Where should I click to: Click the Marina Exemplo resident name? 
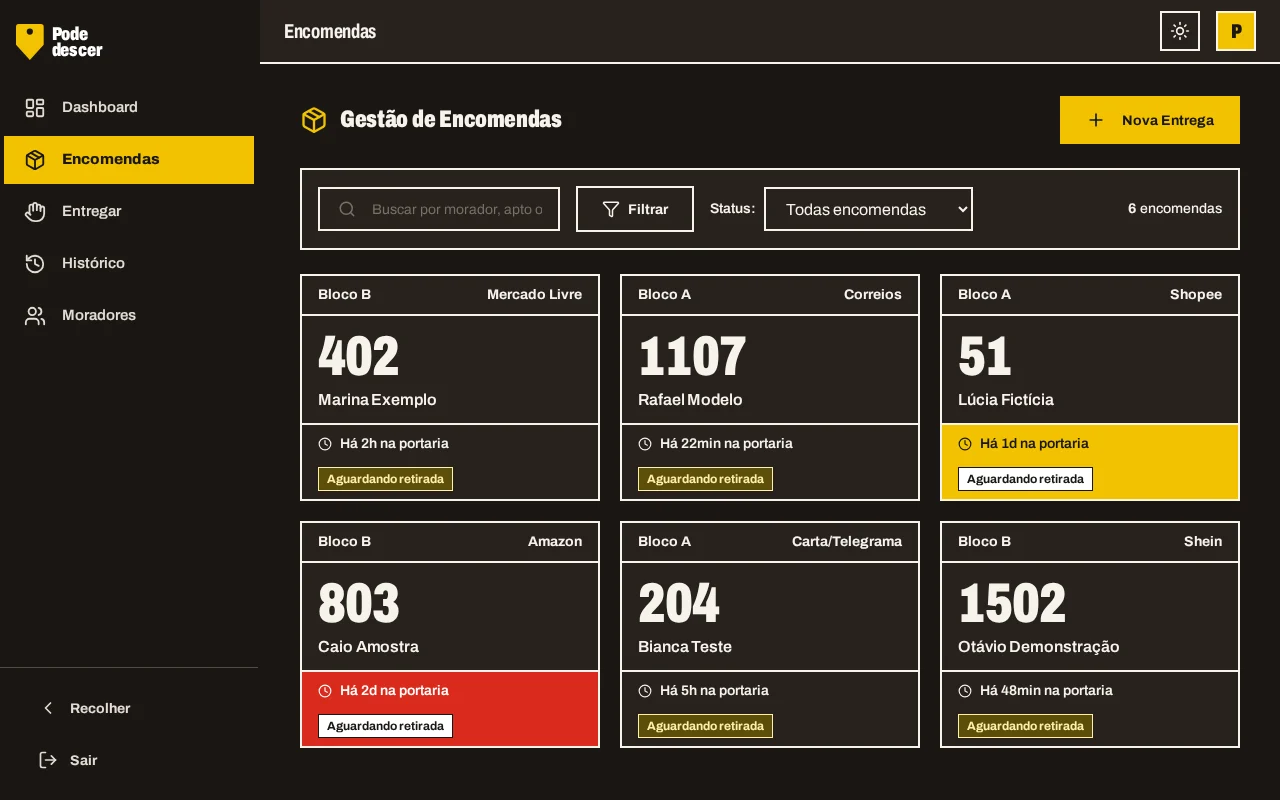(377, 400)
